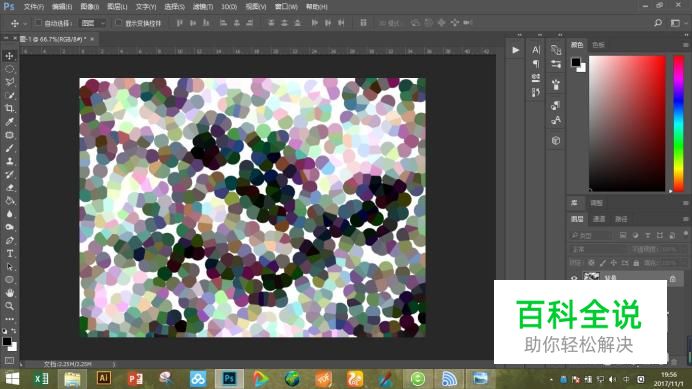Open the Character panel icon
The image size is (692, 389).
(x=536, y=50)
